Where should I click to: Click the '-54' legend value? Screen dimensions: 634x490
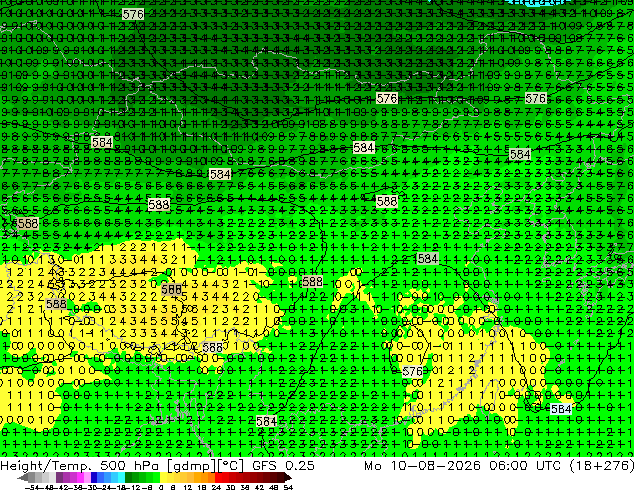(x=32, y=487)
